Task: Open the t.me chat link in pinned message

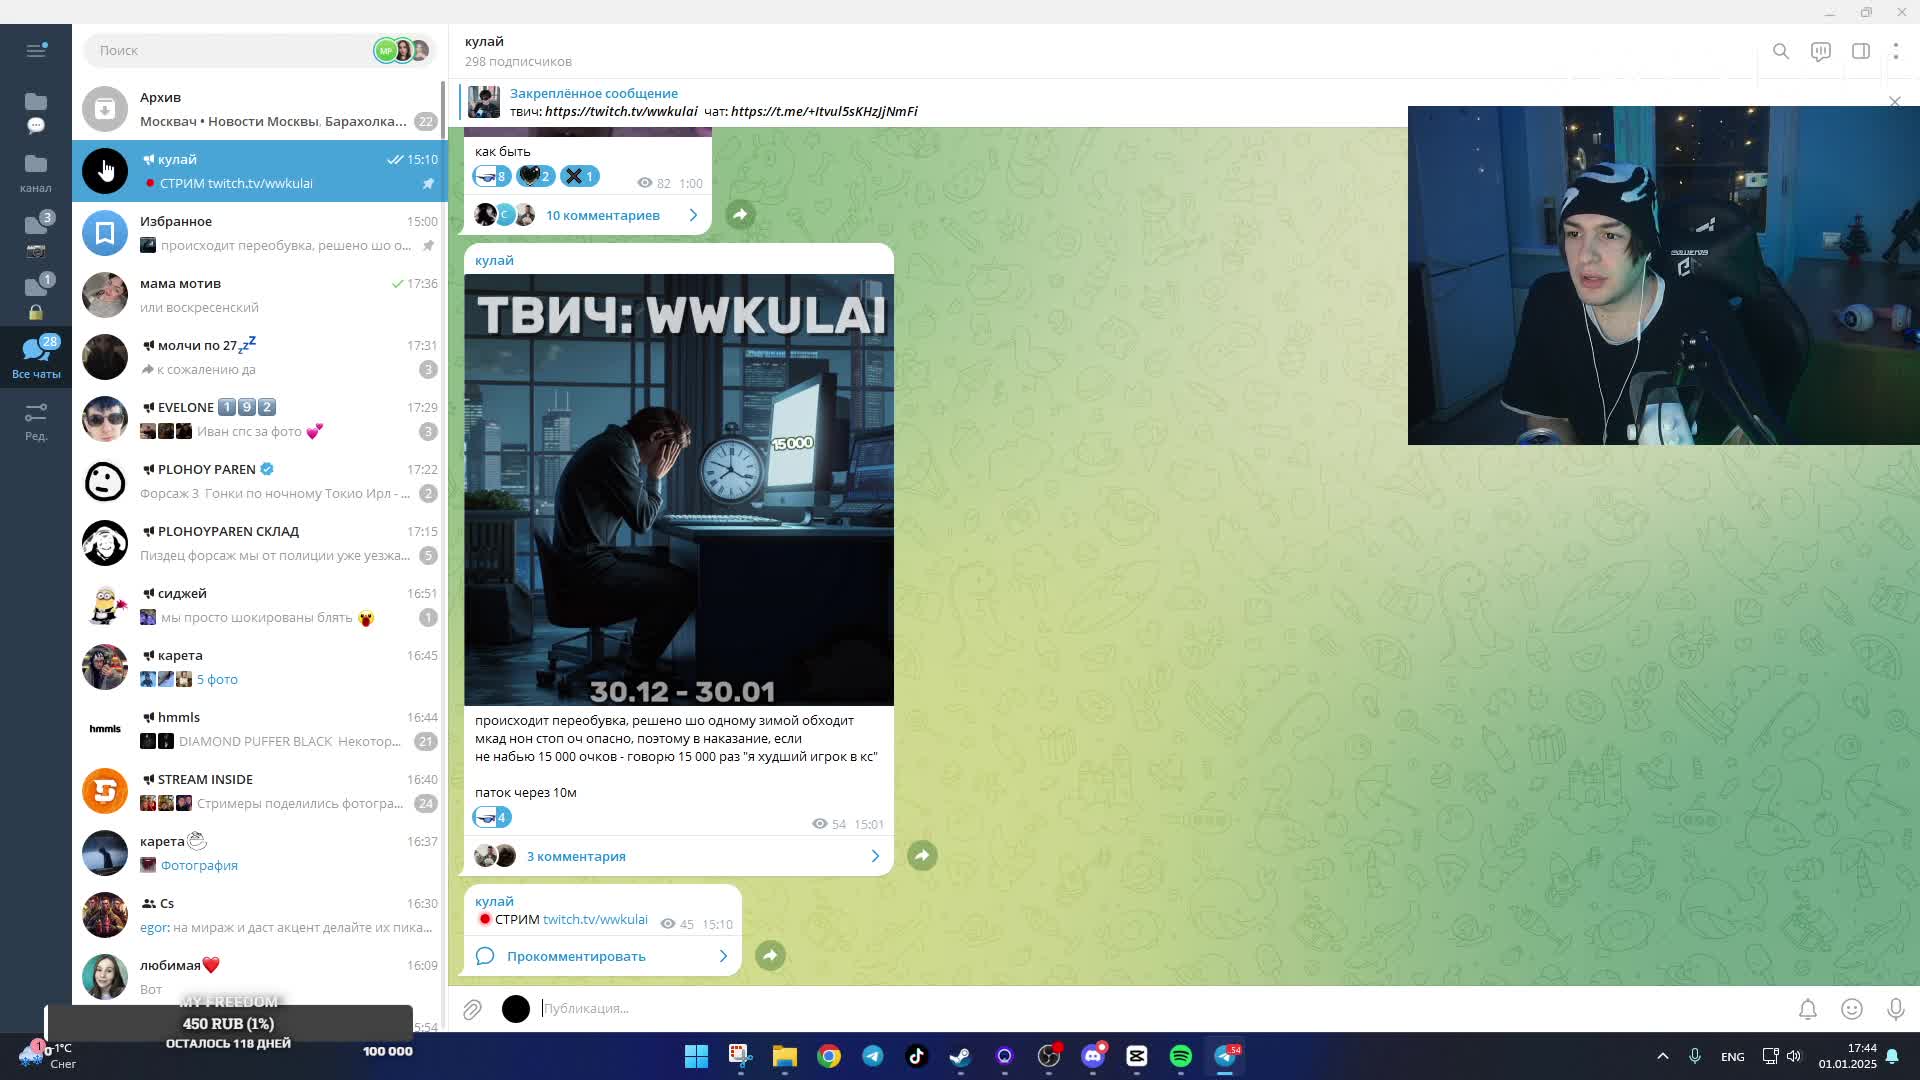Action: tap(824, 111)
